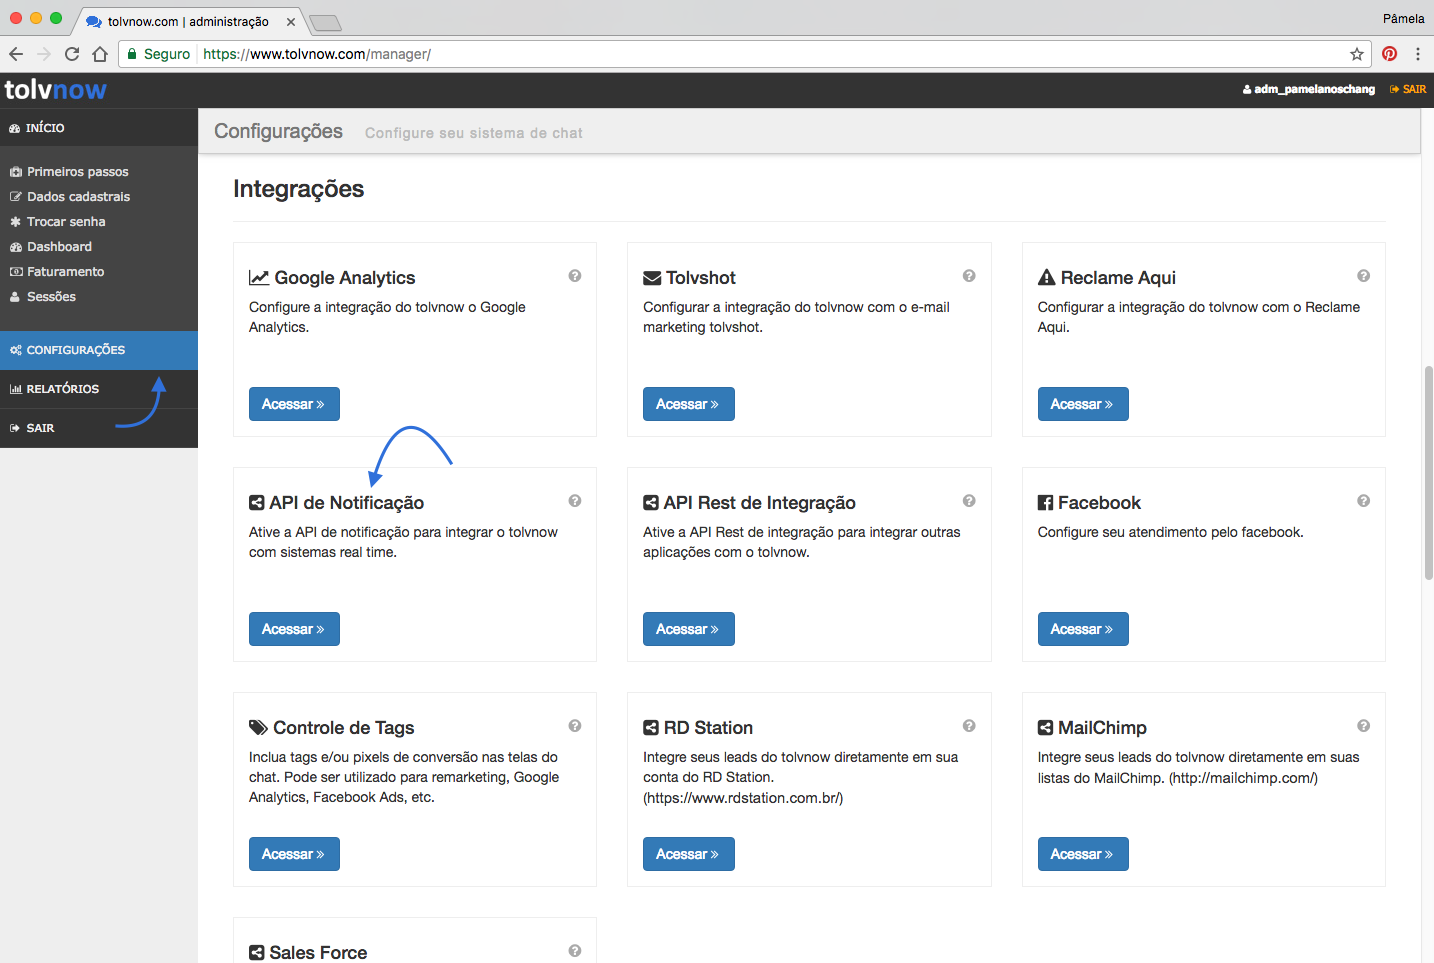Click the Integrações heading
This screenshot has width=1434, height=963.
pyautogui.click(x=298, y=189)
